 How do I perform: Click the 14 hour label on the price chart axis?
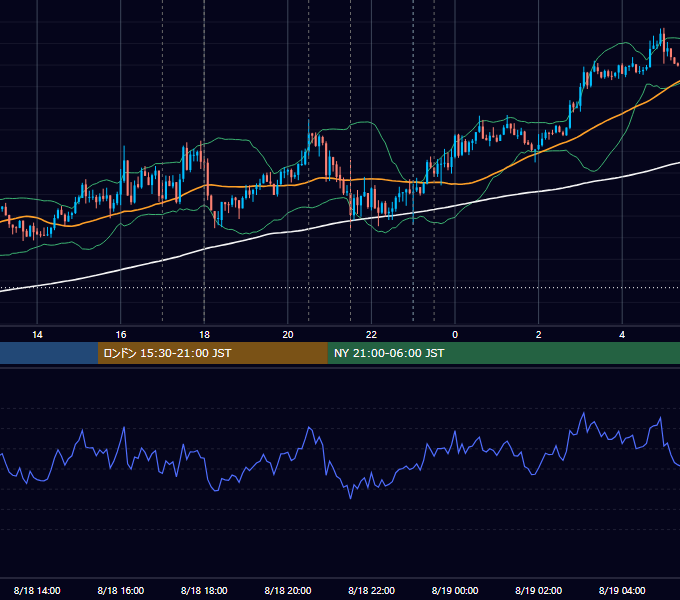coord(37,335)
